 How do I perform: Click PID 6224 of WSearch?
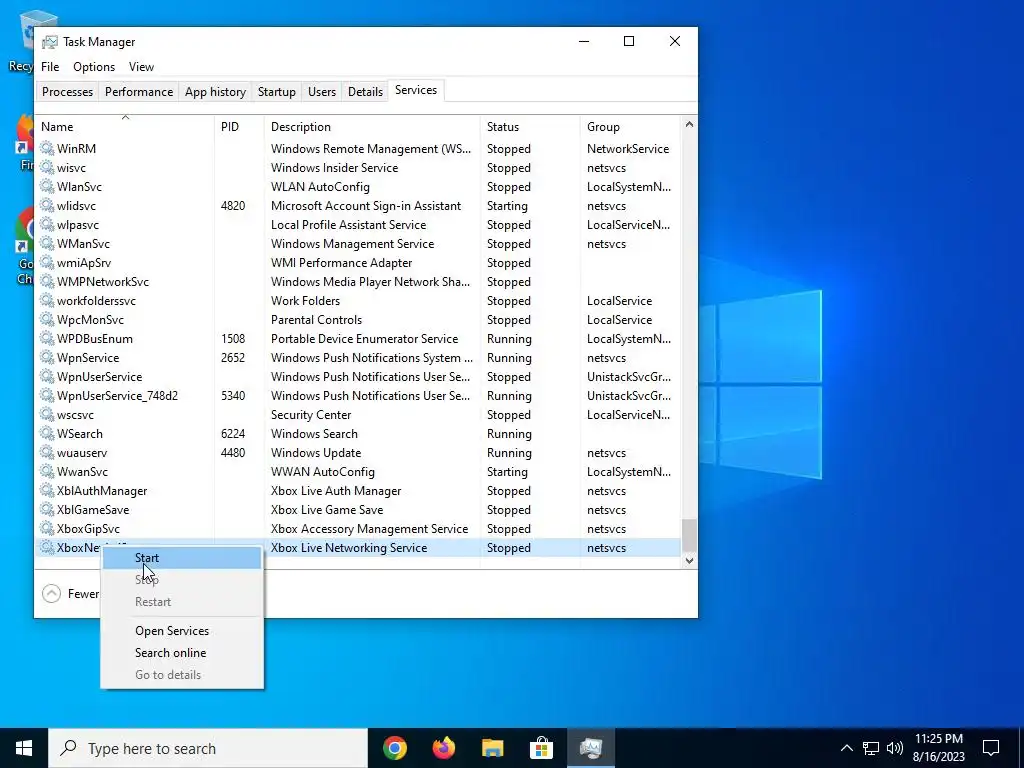233,434
